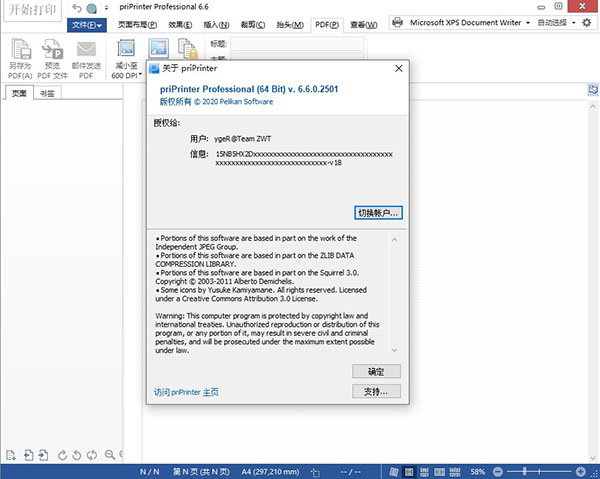Select the 书签 panel tab

47,93
